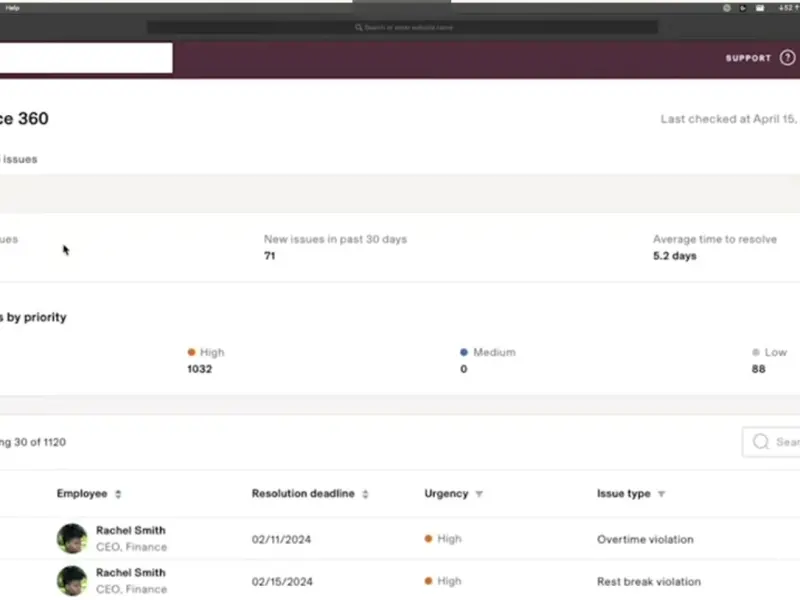Click the SUPPORT link in the header
The image size is (800, 600).
click(748, 58)
